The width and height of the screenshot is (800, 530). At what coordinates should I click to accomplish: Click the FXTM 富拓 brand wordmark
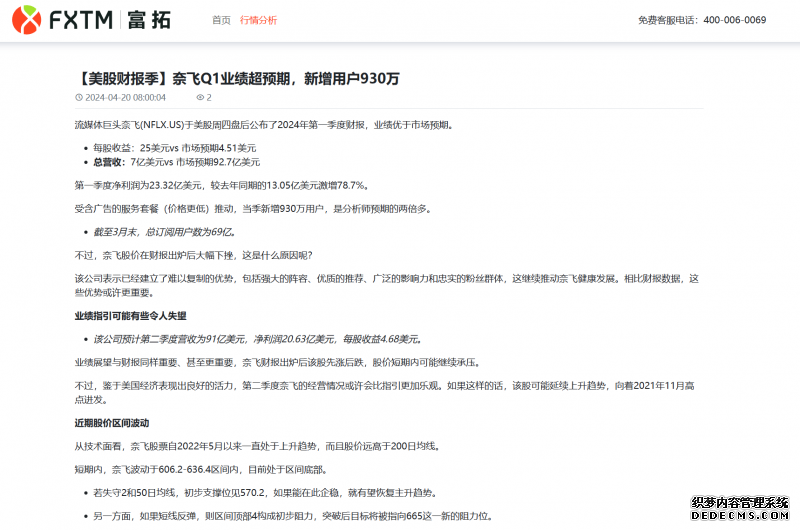point(110,20)
